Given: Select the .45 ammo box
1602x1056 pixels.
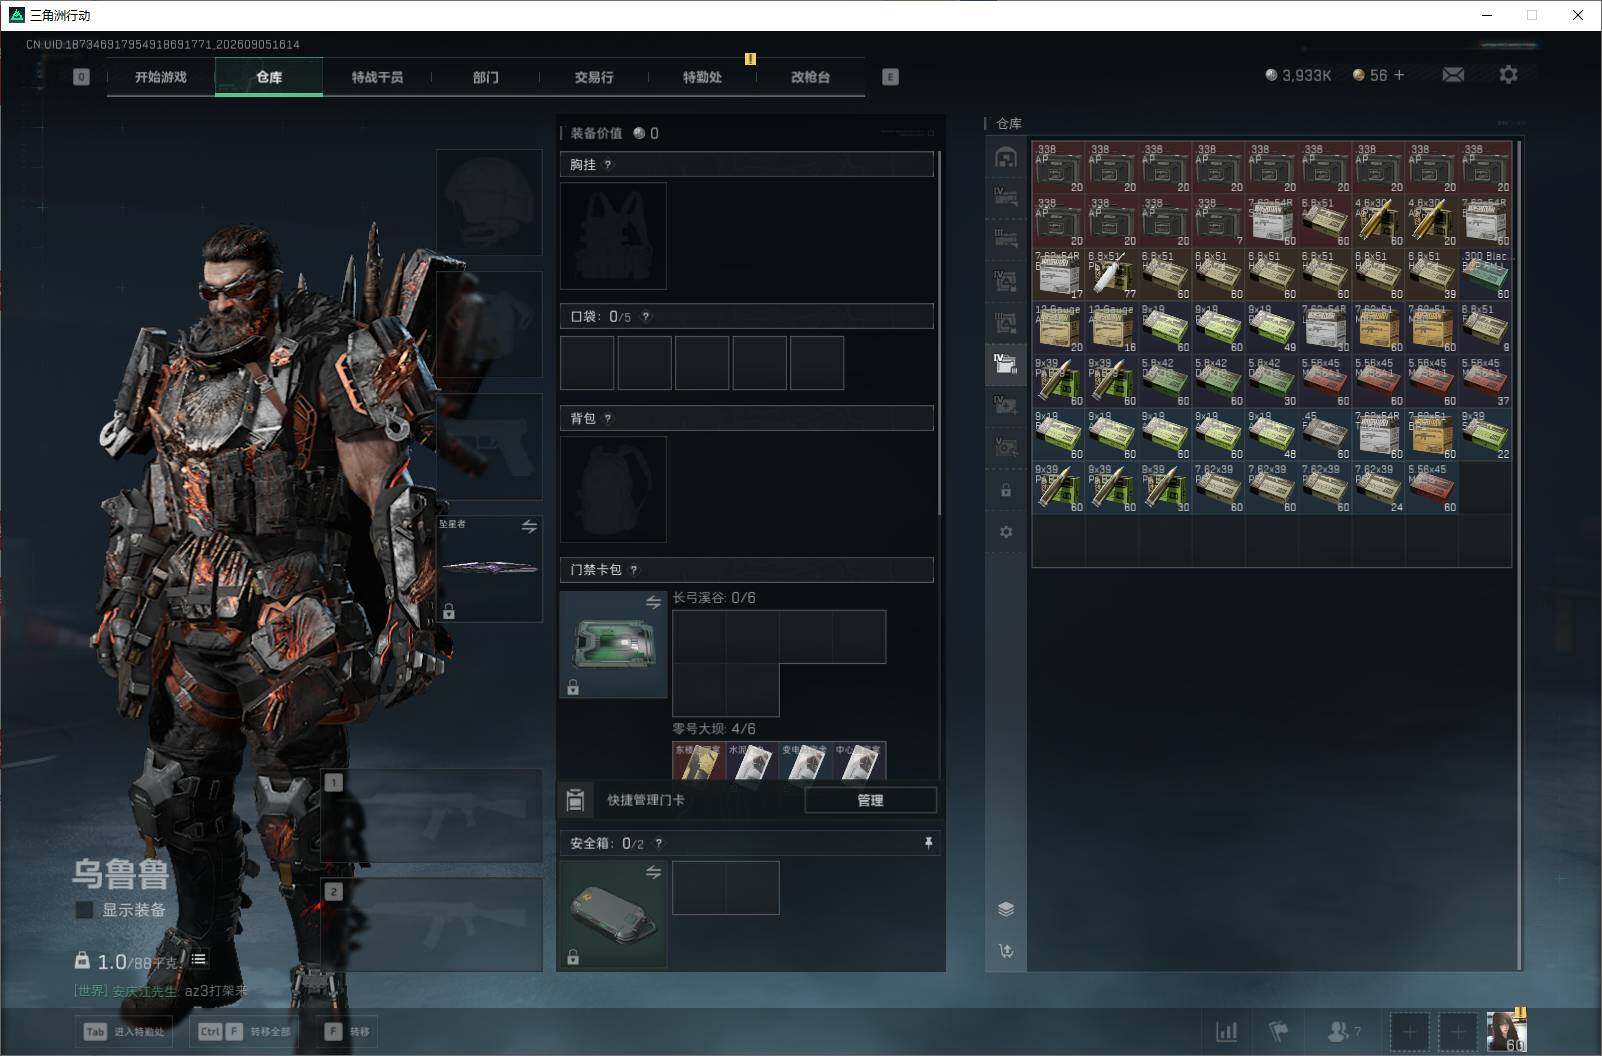Looking at the screenshot, I should tap(1325, 435).
